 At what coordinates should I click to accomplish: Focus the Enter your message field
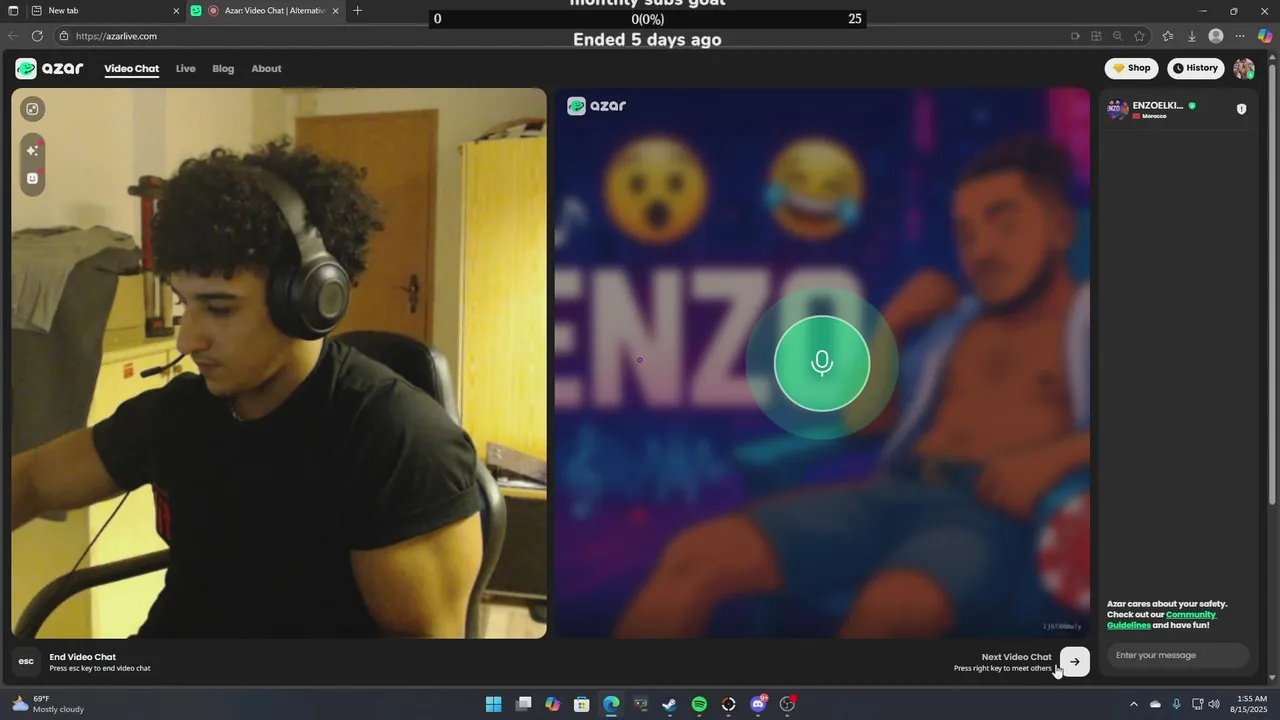click(x=1178, y=655)
